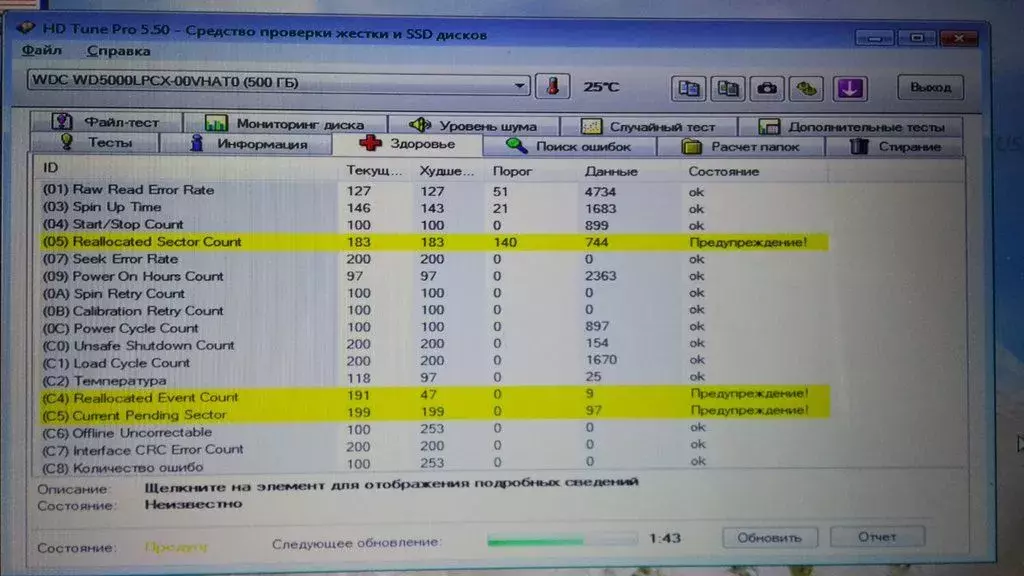Click the HD Tune Pro title bar icon
Image resolution: width=1024 pixels, height=576 pixels.
click(x=25, y=28)
